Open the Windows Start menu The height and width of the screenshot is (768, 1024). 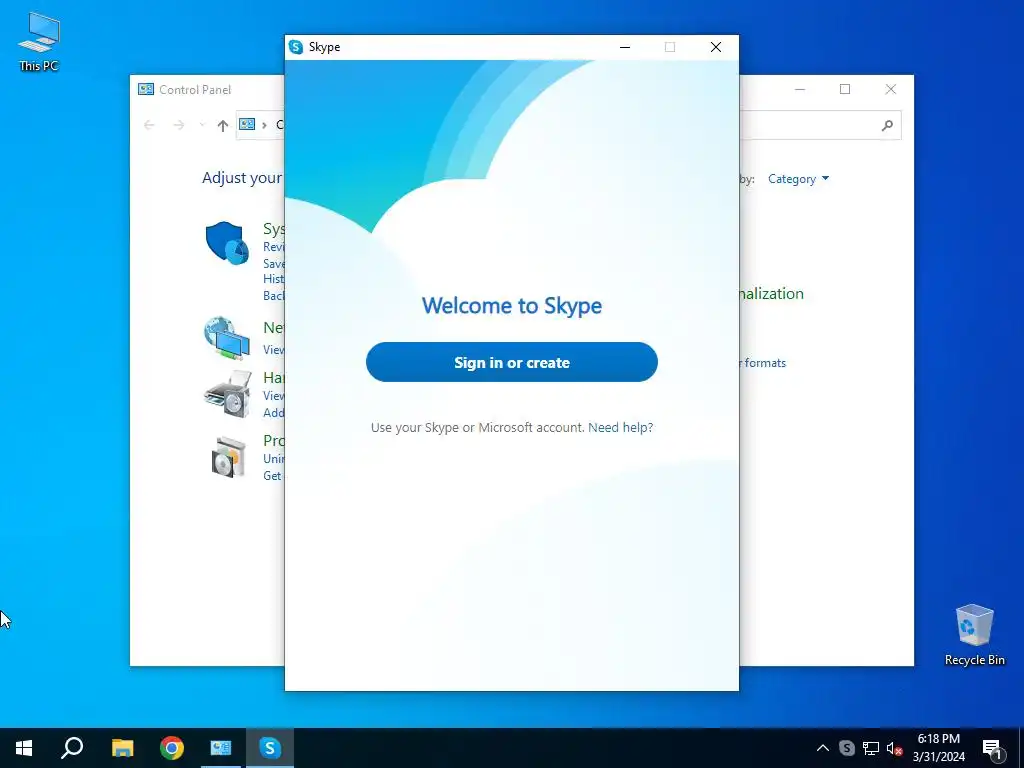[24, 748]
